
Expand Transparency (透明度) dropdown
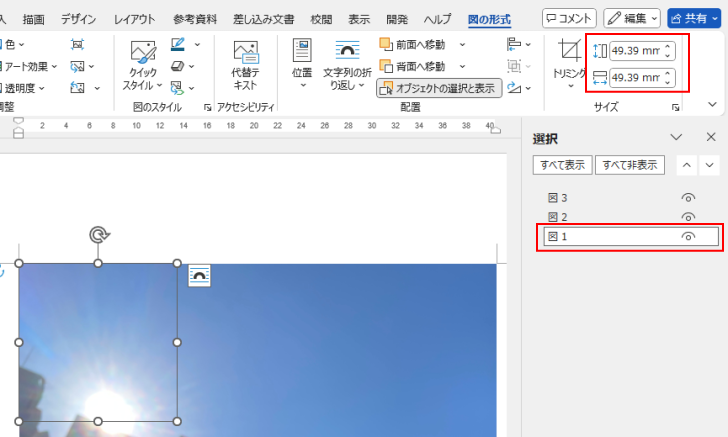pyautogui.click(x=41, y=88)
